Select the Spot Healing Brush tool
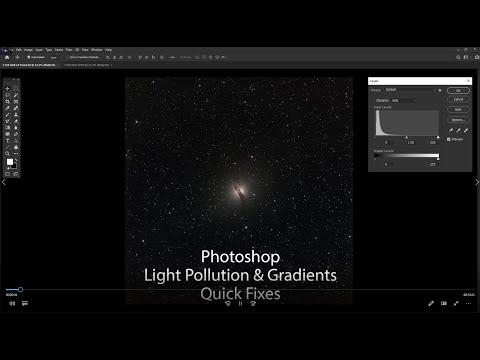480x360 pixels. pyautogui.click(x=16, y=108)
